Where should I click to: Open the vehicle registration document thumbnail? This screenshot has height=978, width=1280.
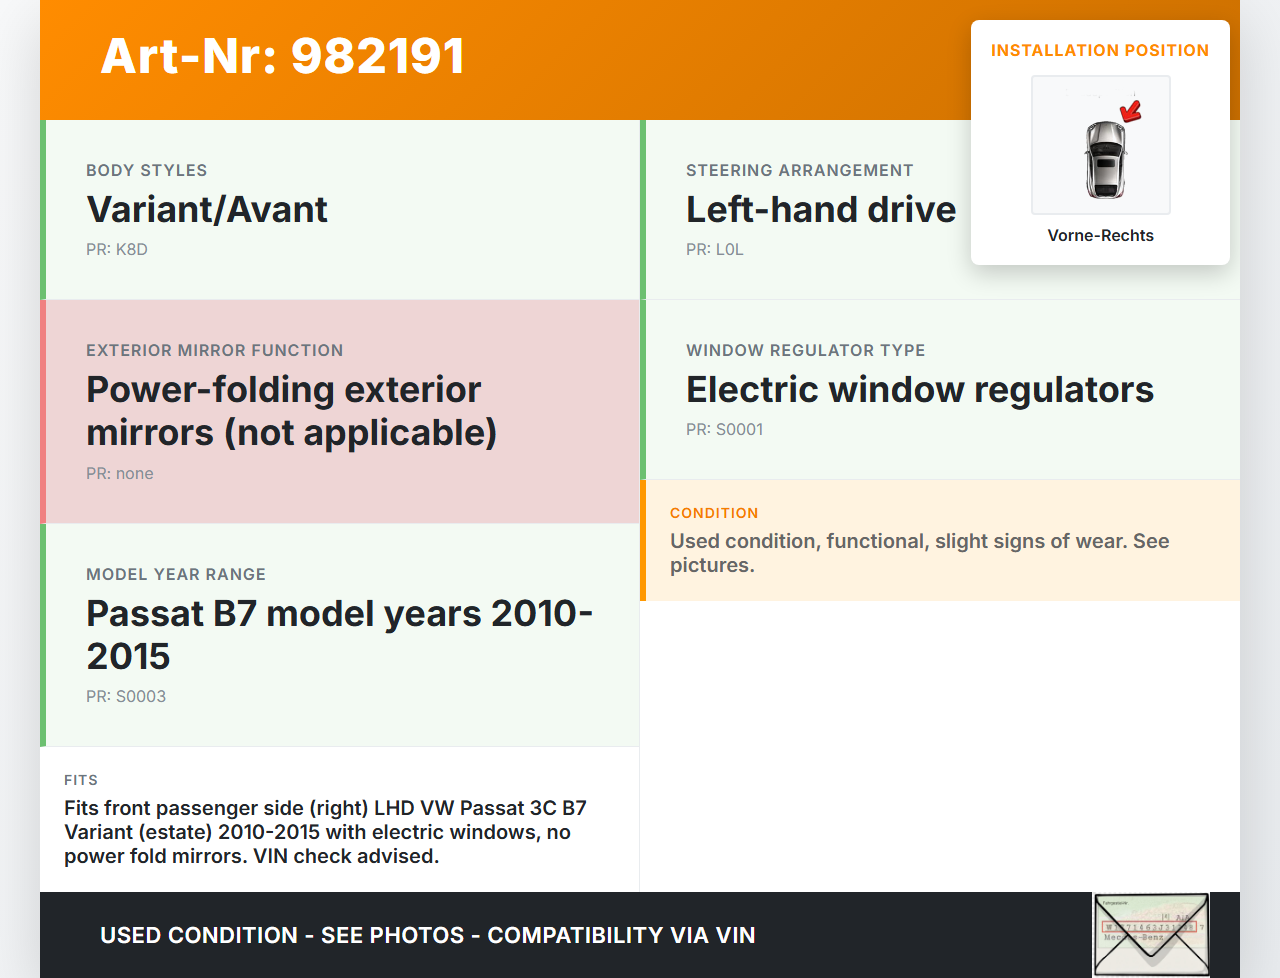pos(1151,934)
